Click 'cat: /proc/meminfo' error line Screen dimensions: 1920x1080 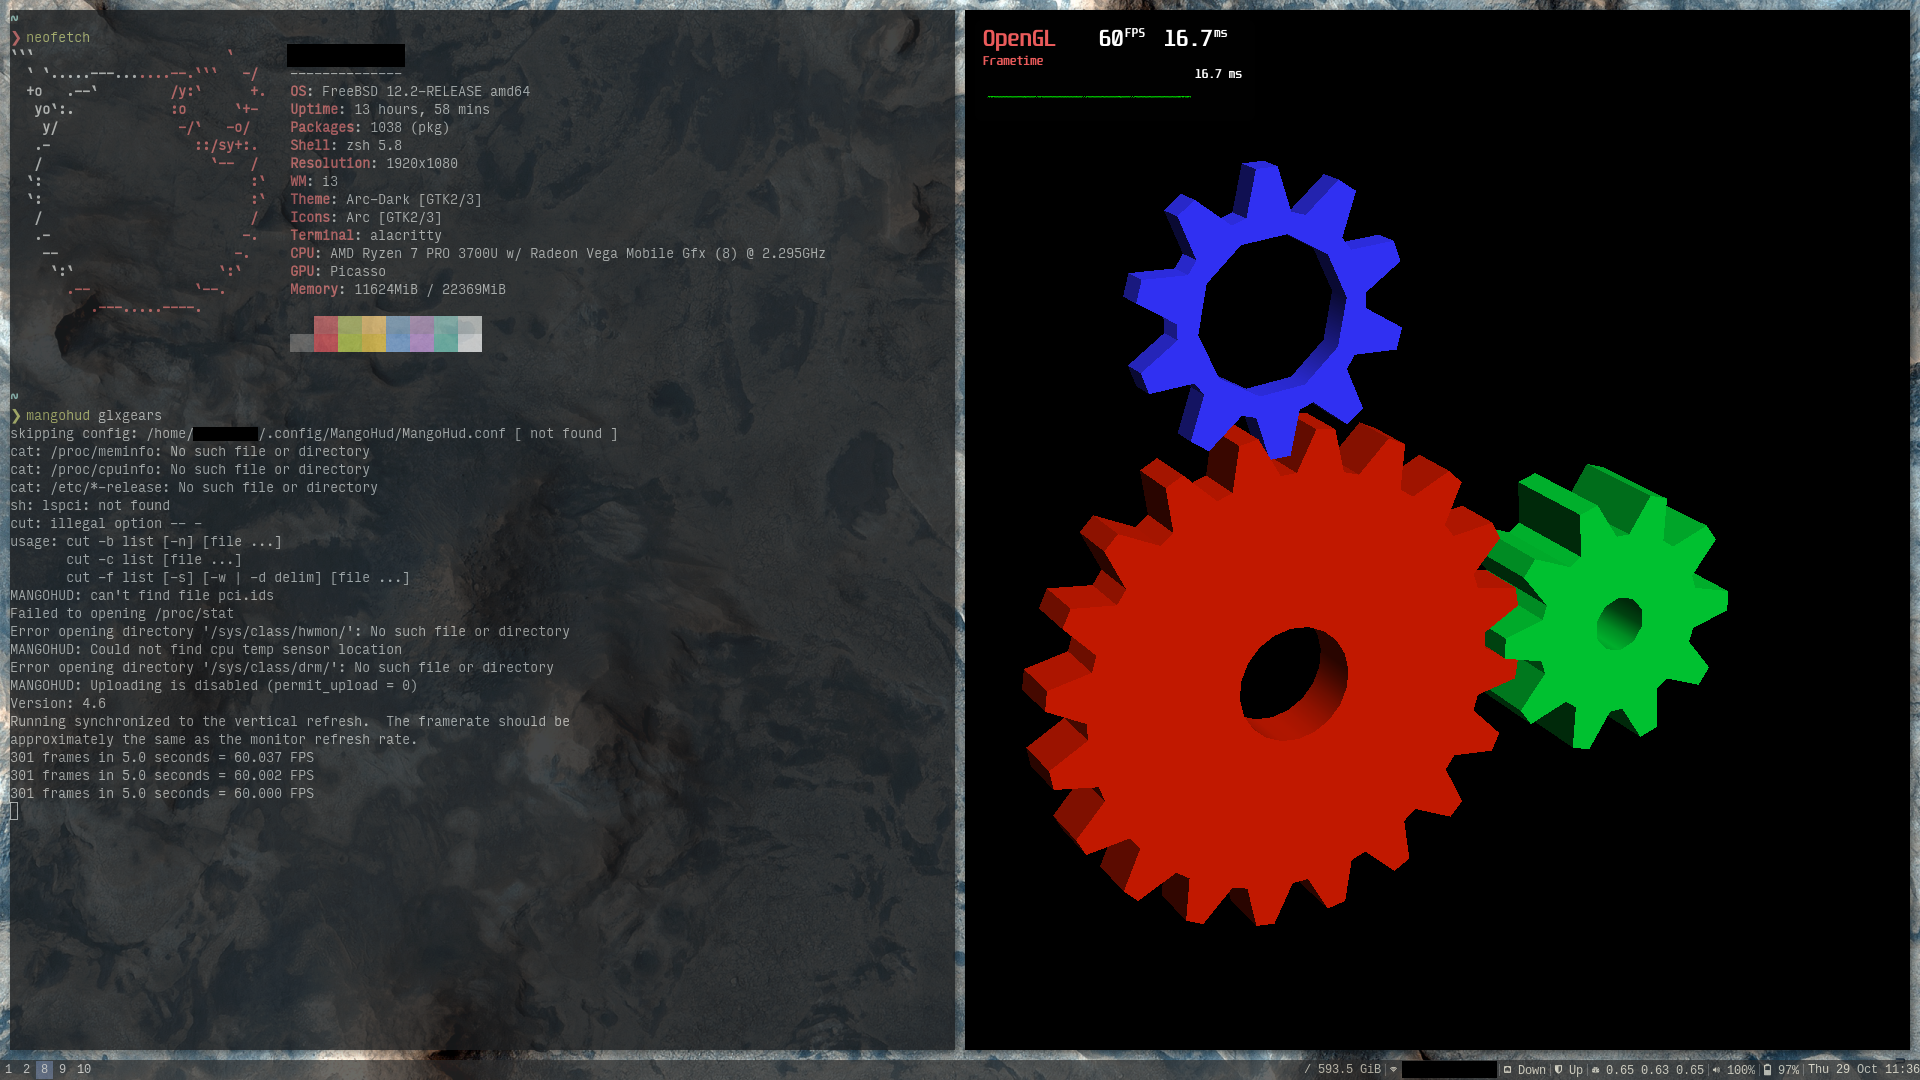tap(190, 452)
